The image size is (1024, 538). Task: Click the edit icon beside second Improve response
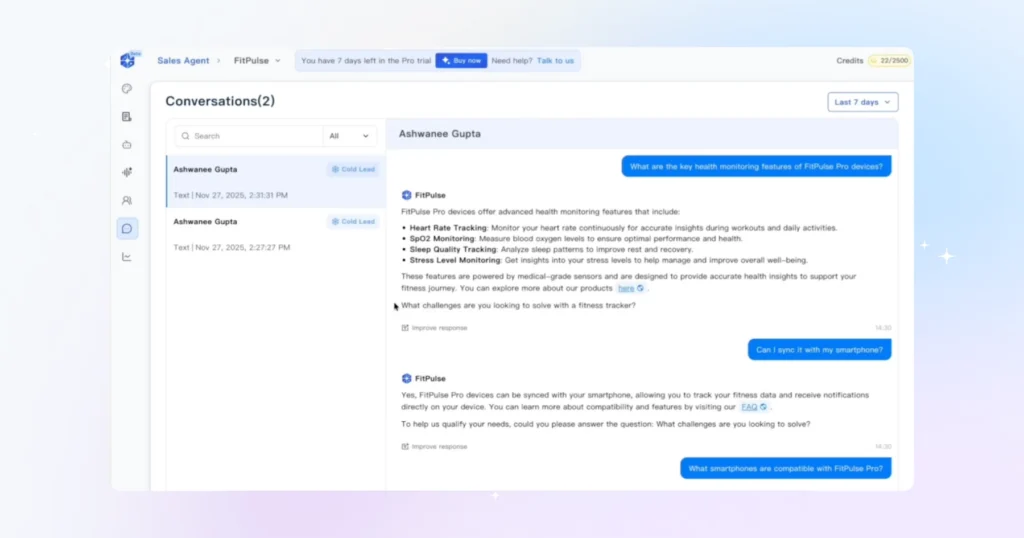(x=405, y=447)
